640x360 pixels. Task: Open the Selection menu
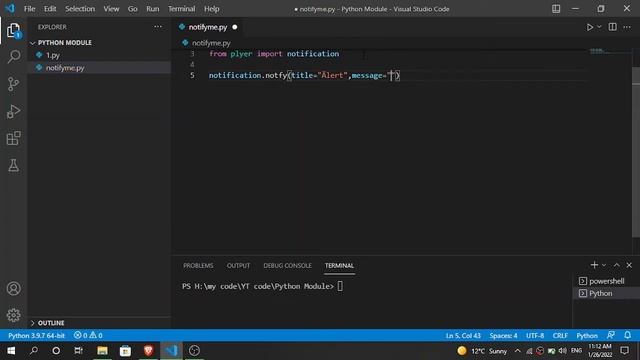click(x=80, y=9)
